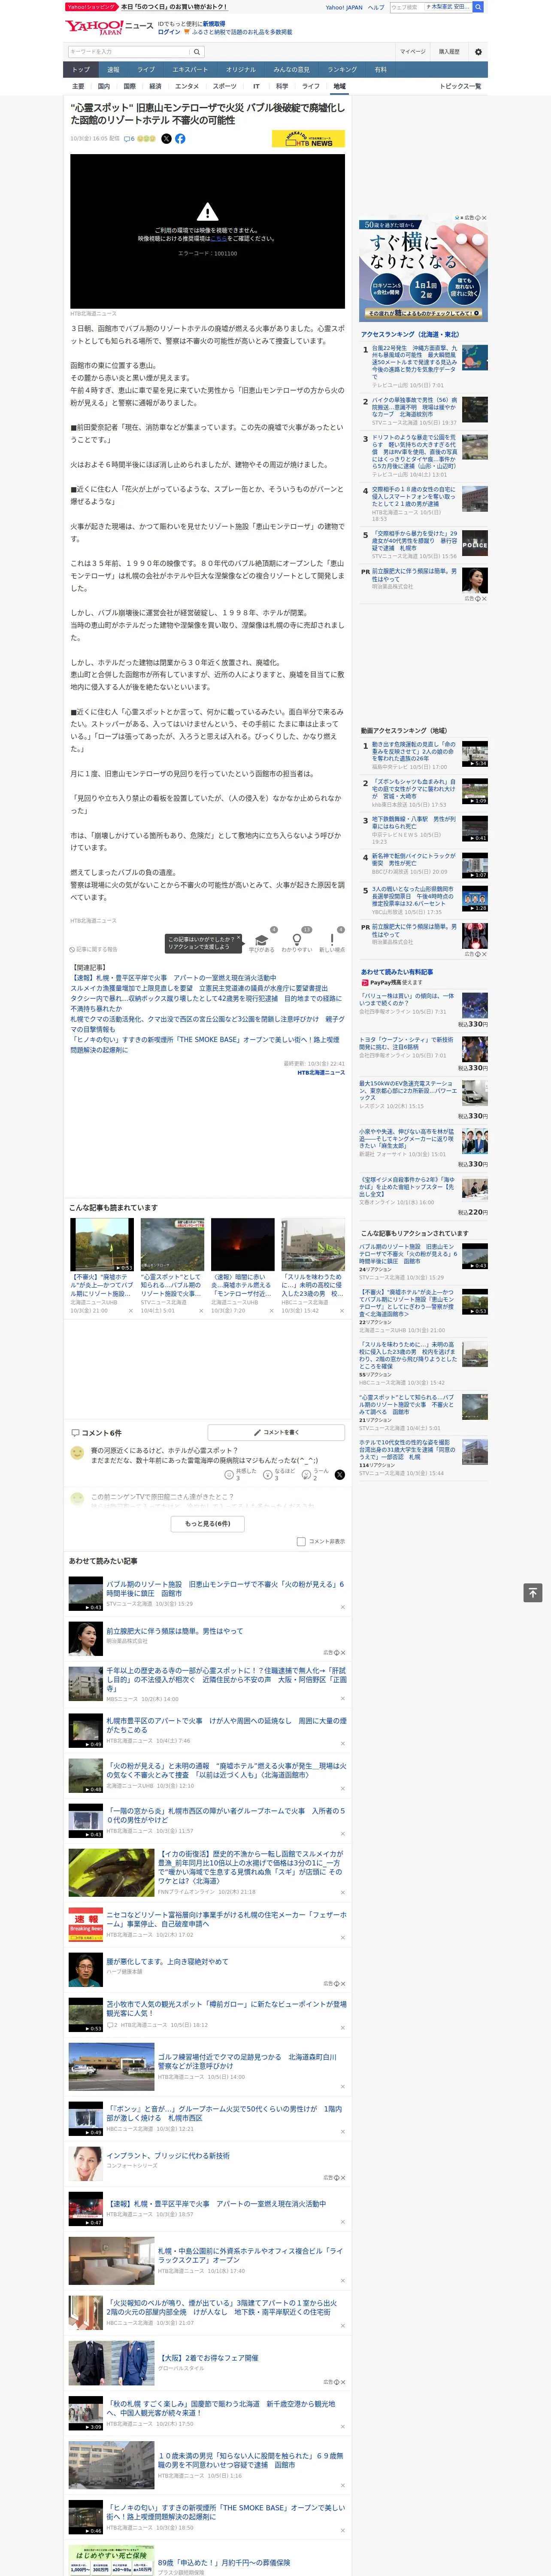
Task: Select the 速報 tab
Action: click(x=113, y=70)
